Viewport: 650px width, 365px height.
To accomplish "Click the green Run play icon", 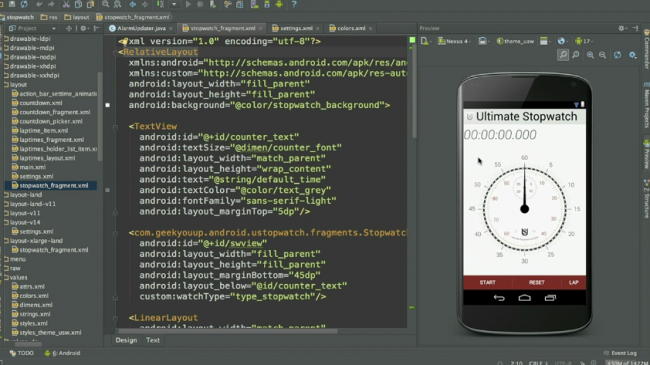I will coord(188,4).
